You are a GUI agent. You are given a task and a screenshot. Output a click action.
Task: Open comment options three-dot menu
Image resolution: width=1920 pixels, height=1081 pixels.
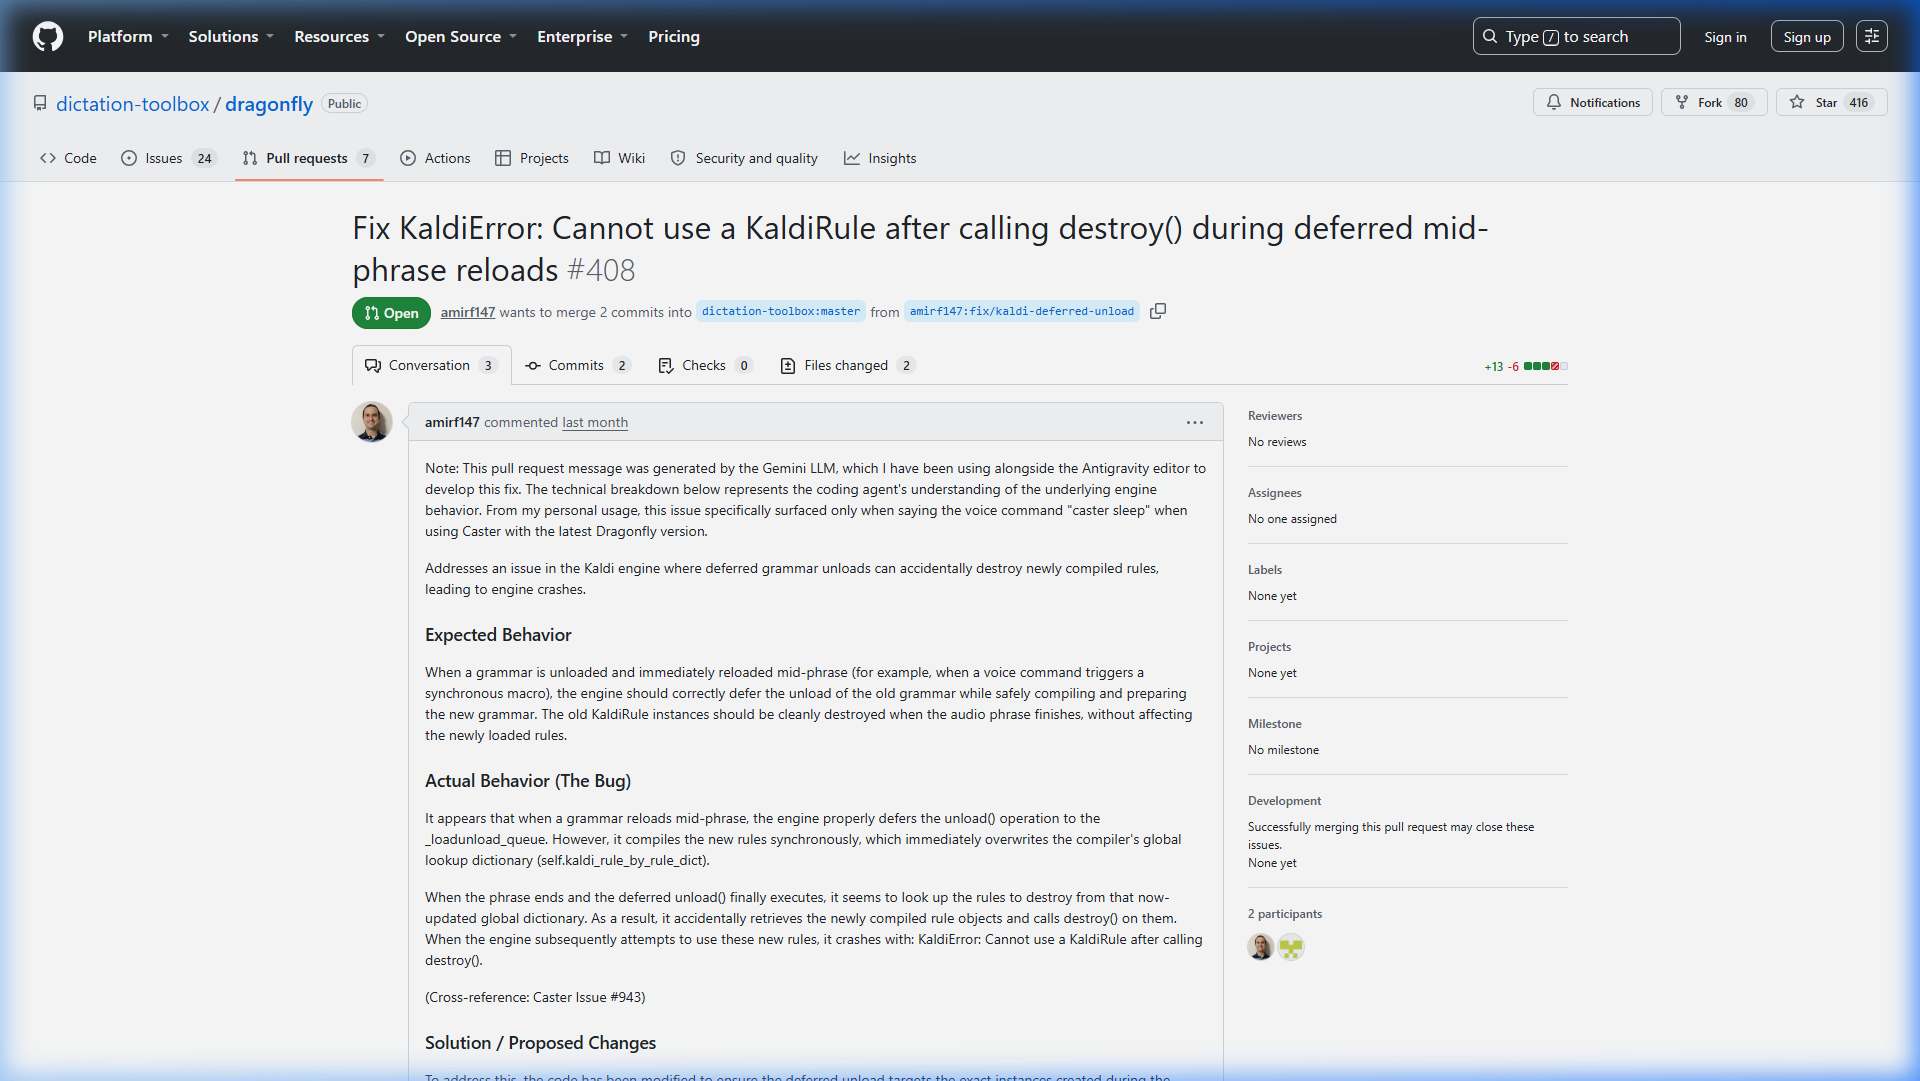point(1195,423)
